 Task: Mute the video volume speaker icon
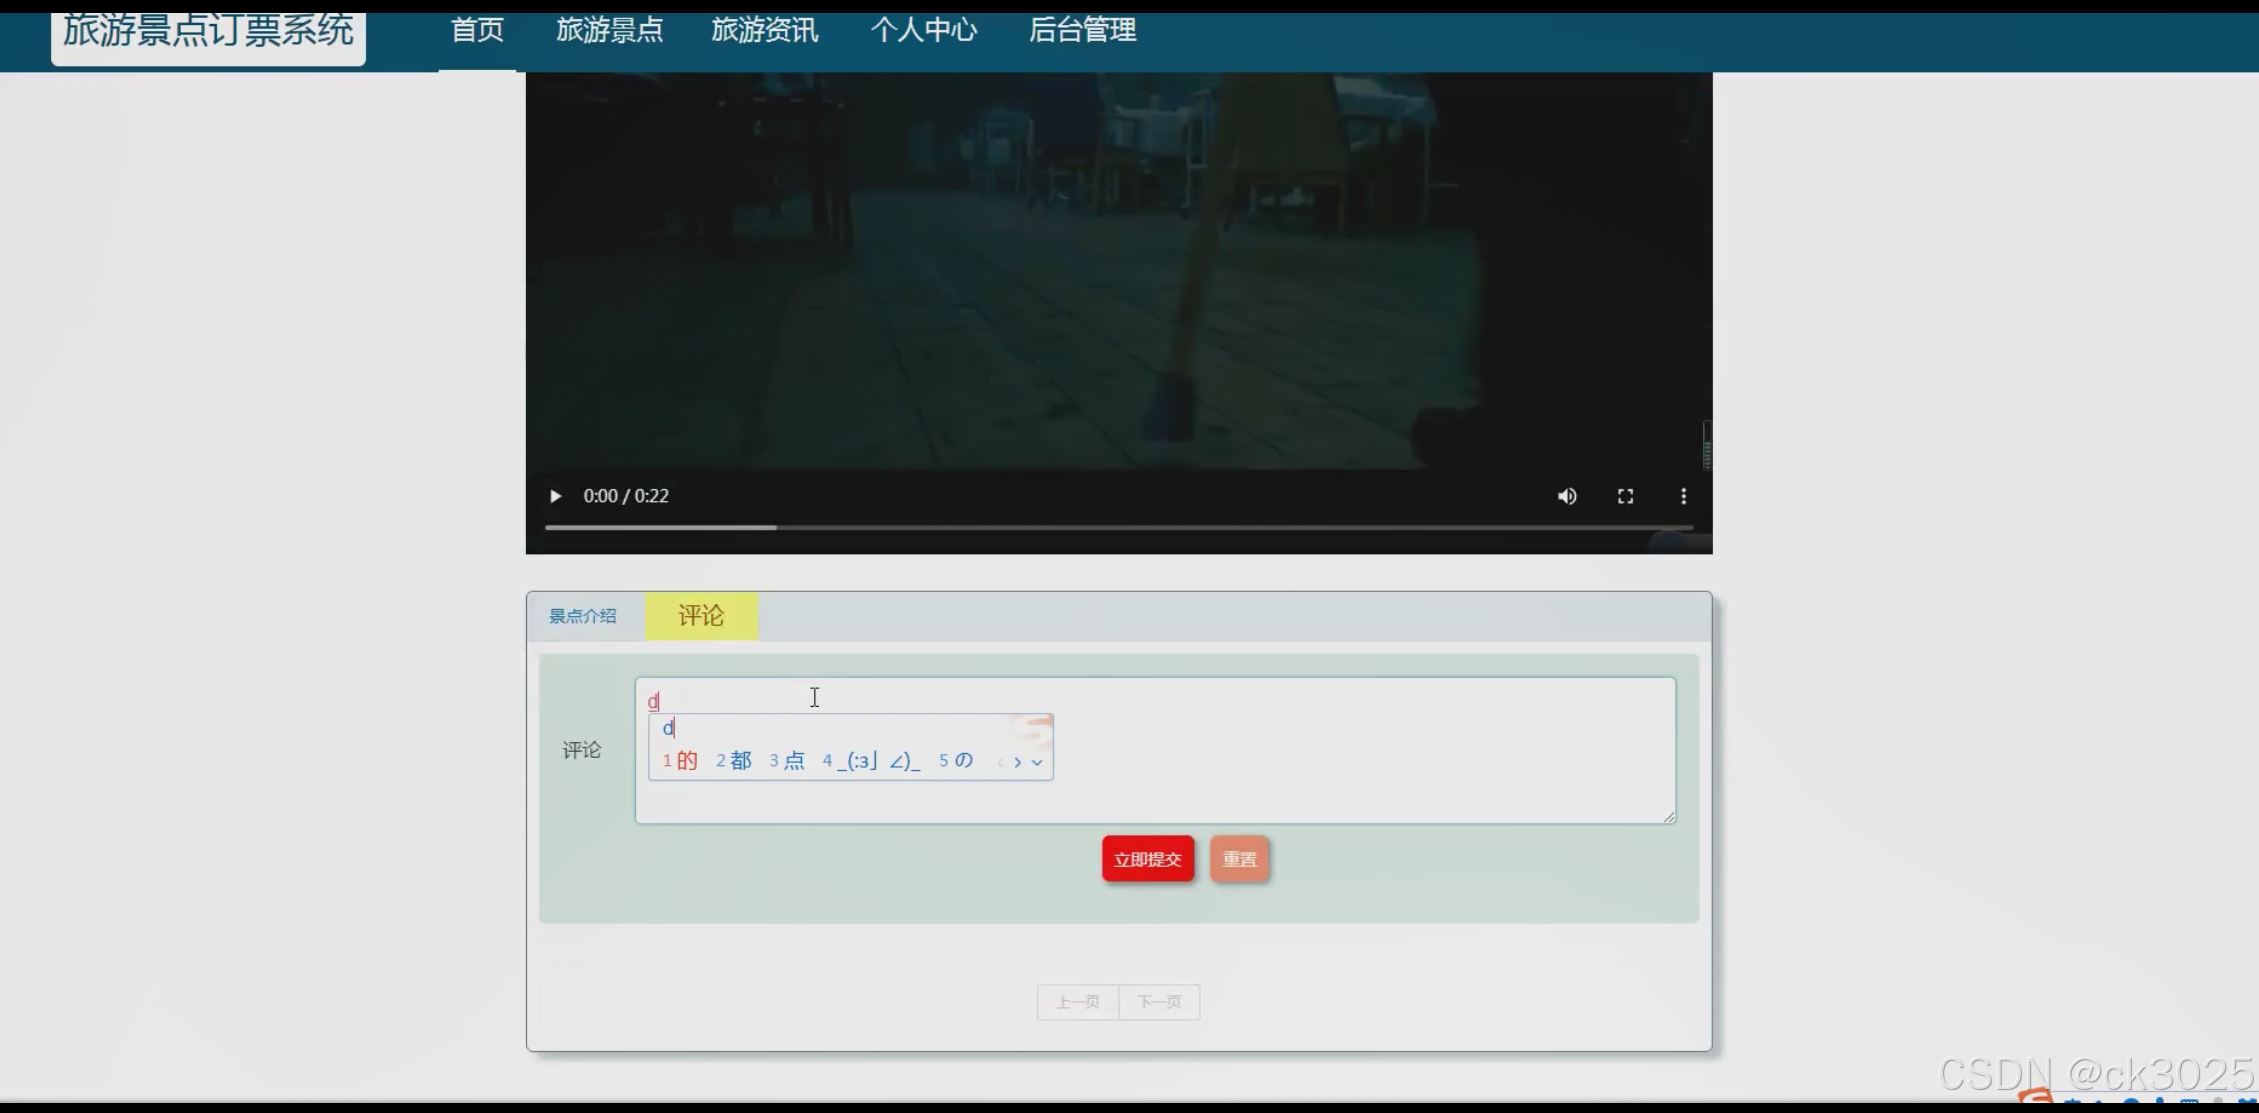[1567, 496]
